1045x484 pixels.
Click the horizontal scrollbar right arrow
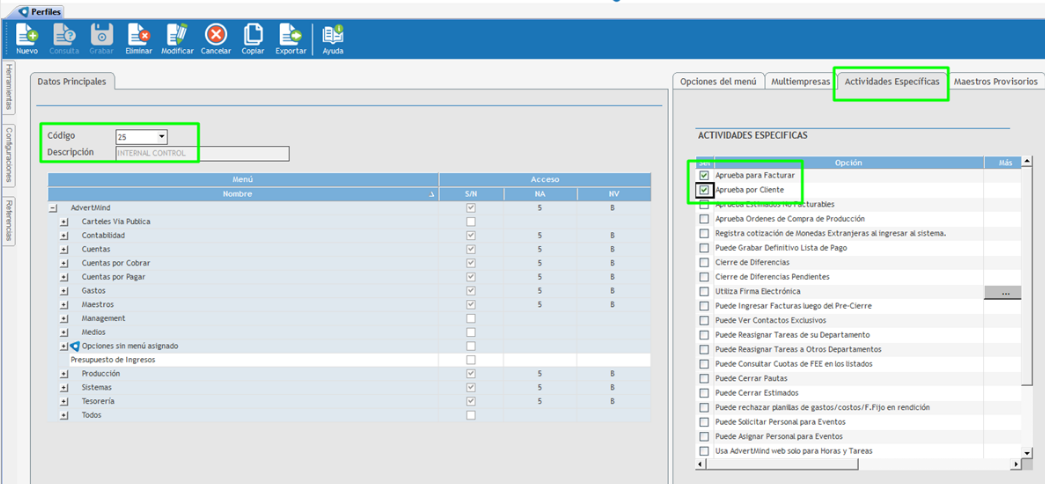click(x=1016, y=463)
